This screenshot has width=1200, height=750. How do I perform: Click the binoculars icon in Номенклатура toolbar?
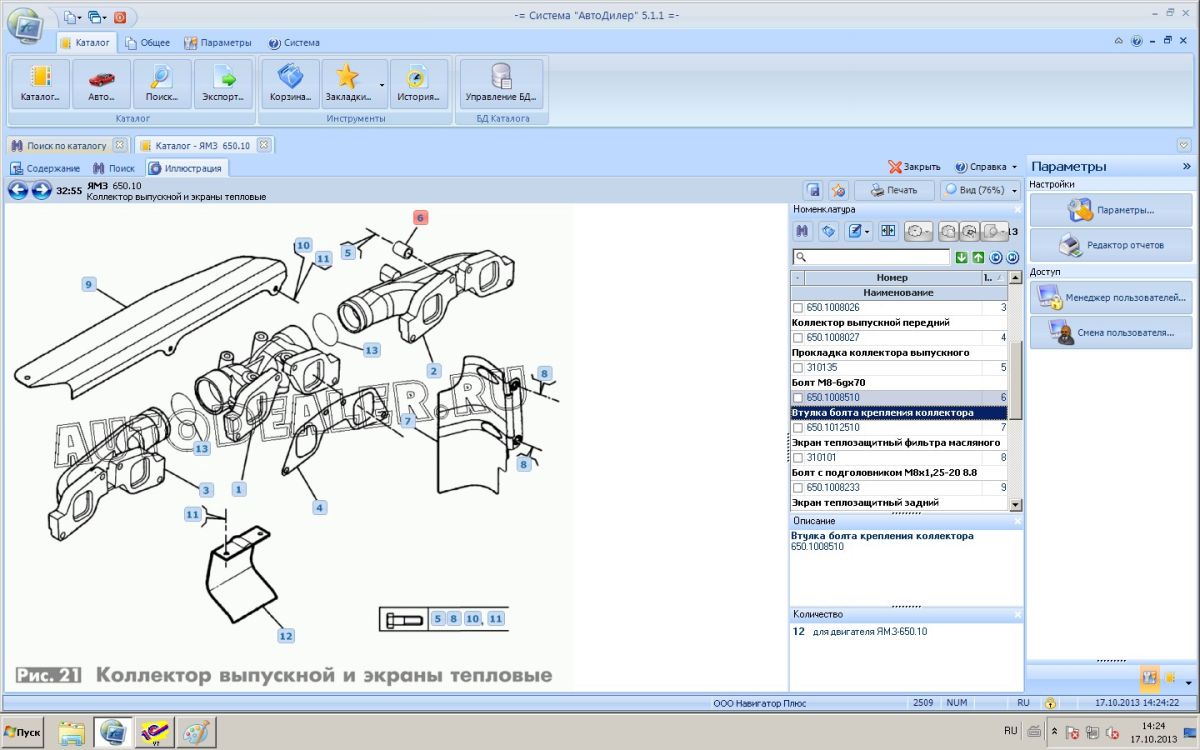click(x=802, y=231)
